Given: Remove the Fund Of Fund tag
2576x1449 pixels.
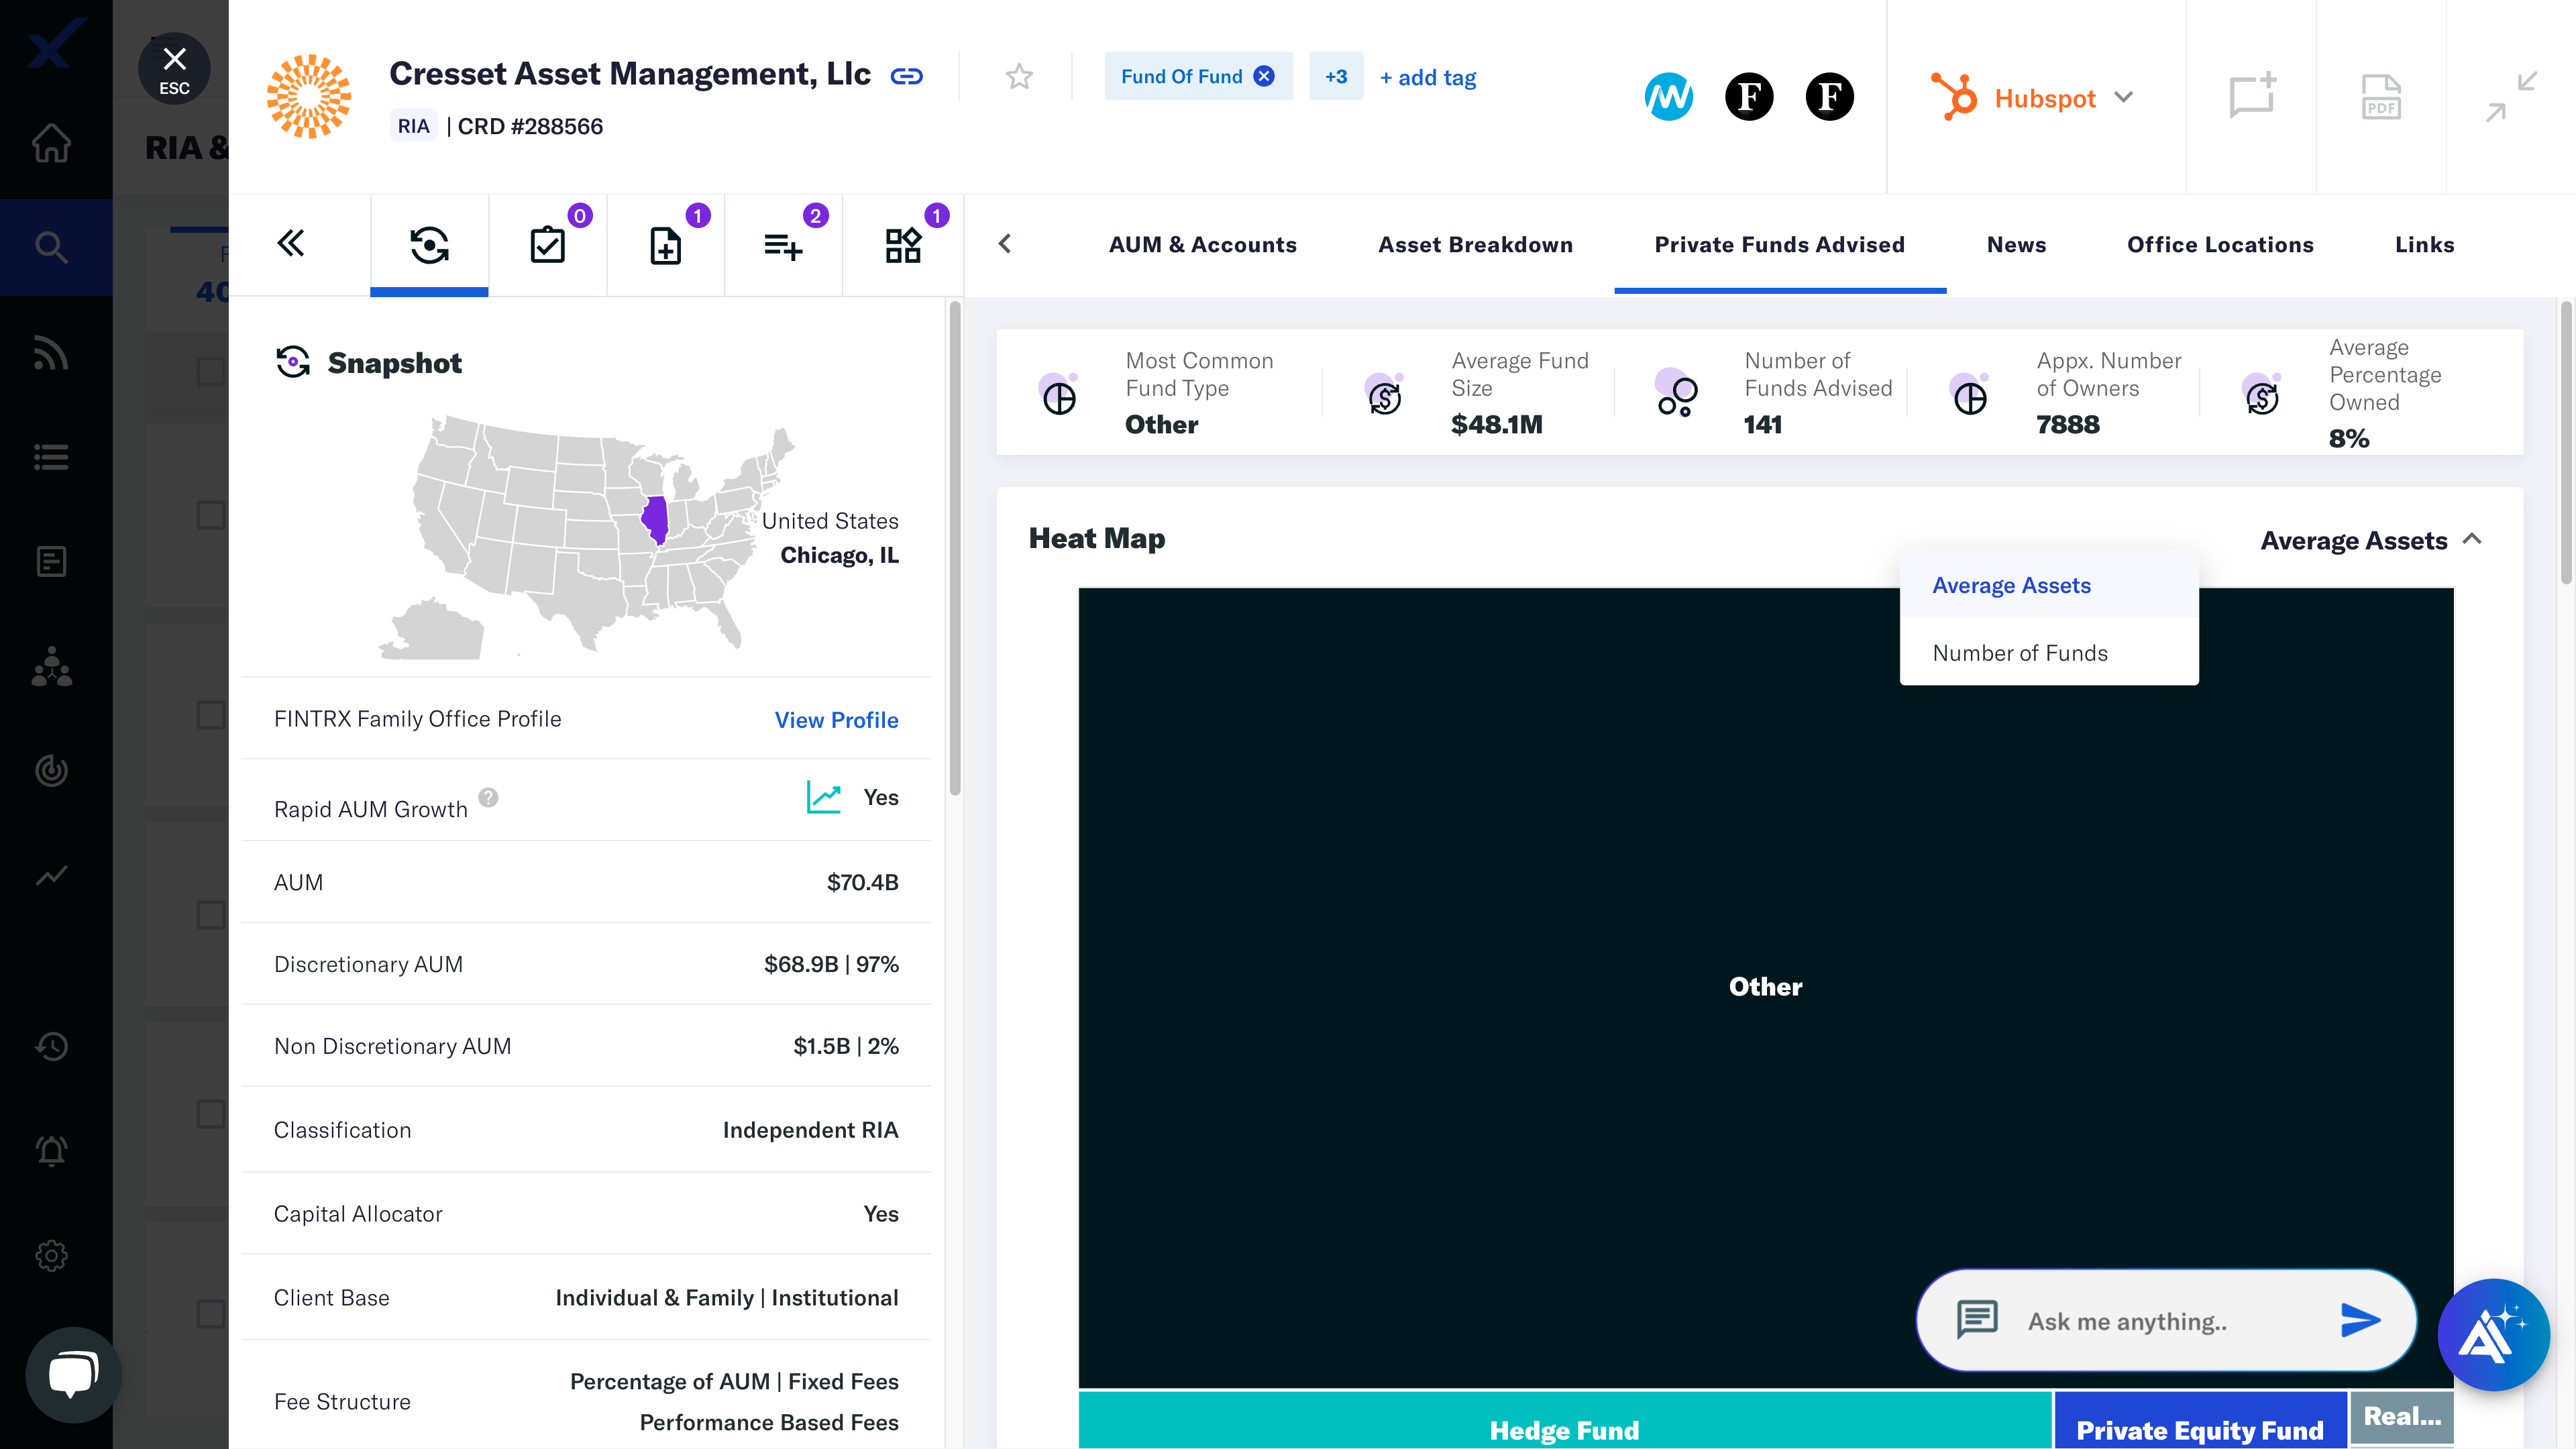Looking at the screenshot, I should tap(1264, 76).
